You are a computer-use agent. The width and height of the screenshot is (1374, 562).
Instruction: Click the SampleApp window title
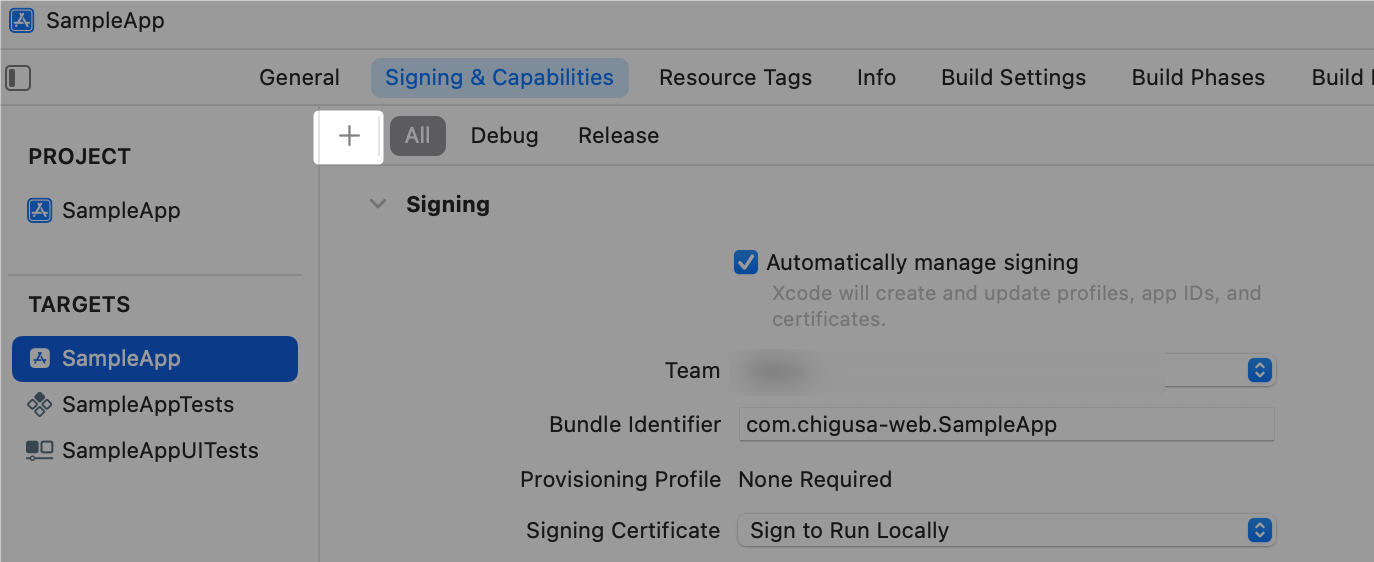click(105, 21)
